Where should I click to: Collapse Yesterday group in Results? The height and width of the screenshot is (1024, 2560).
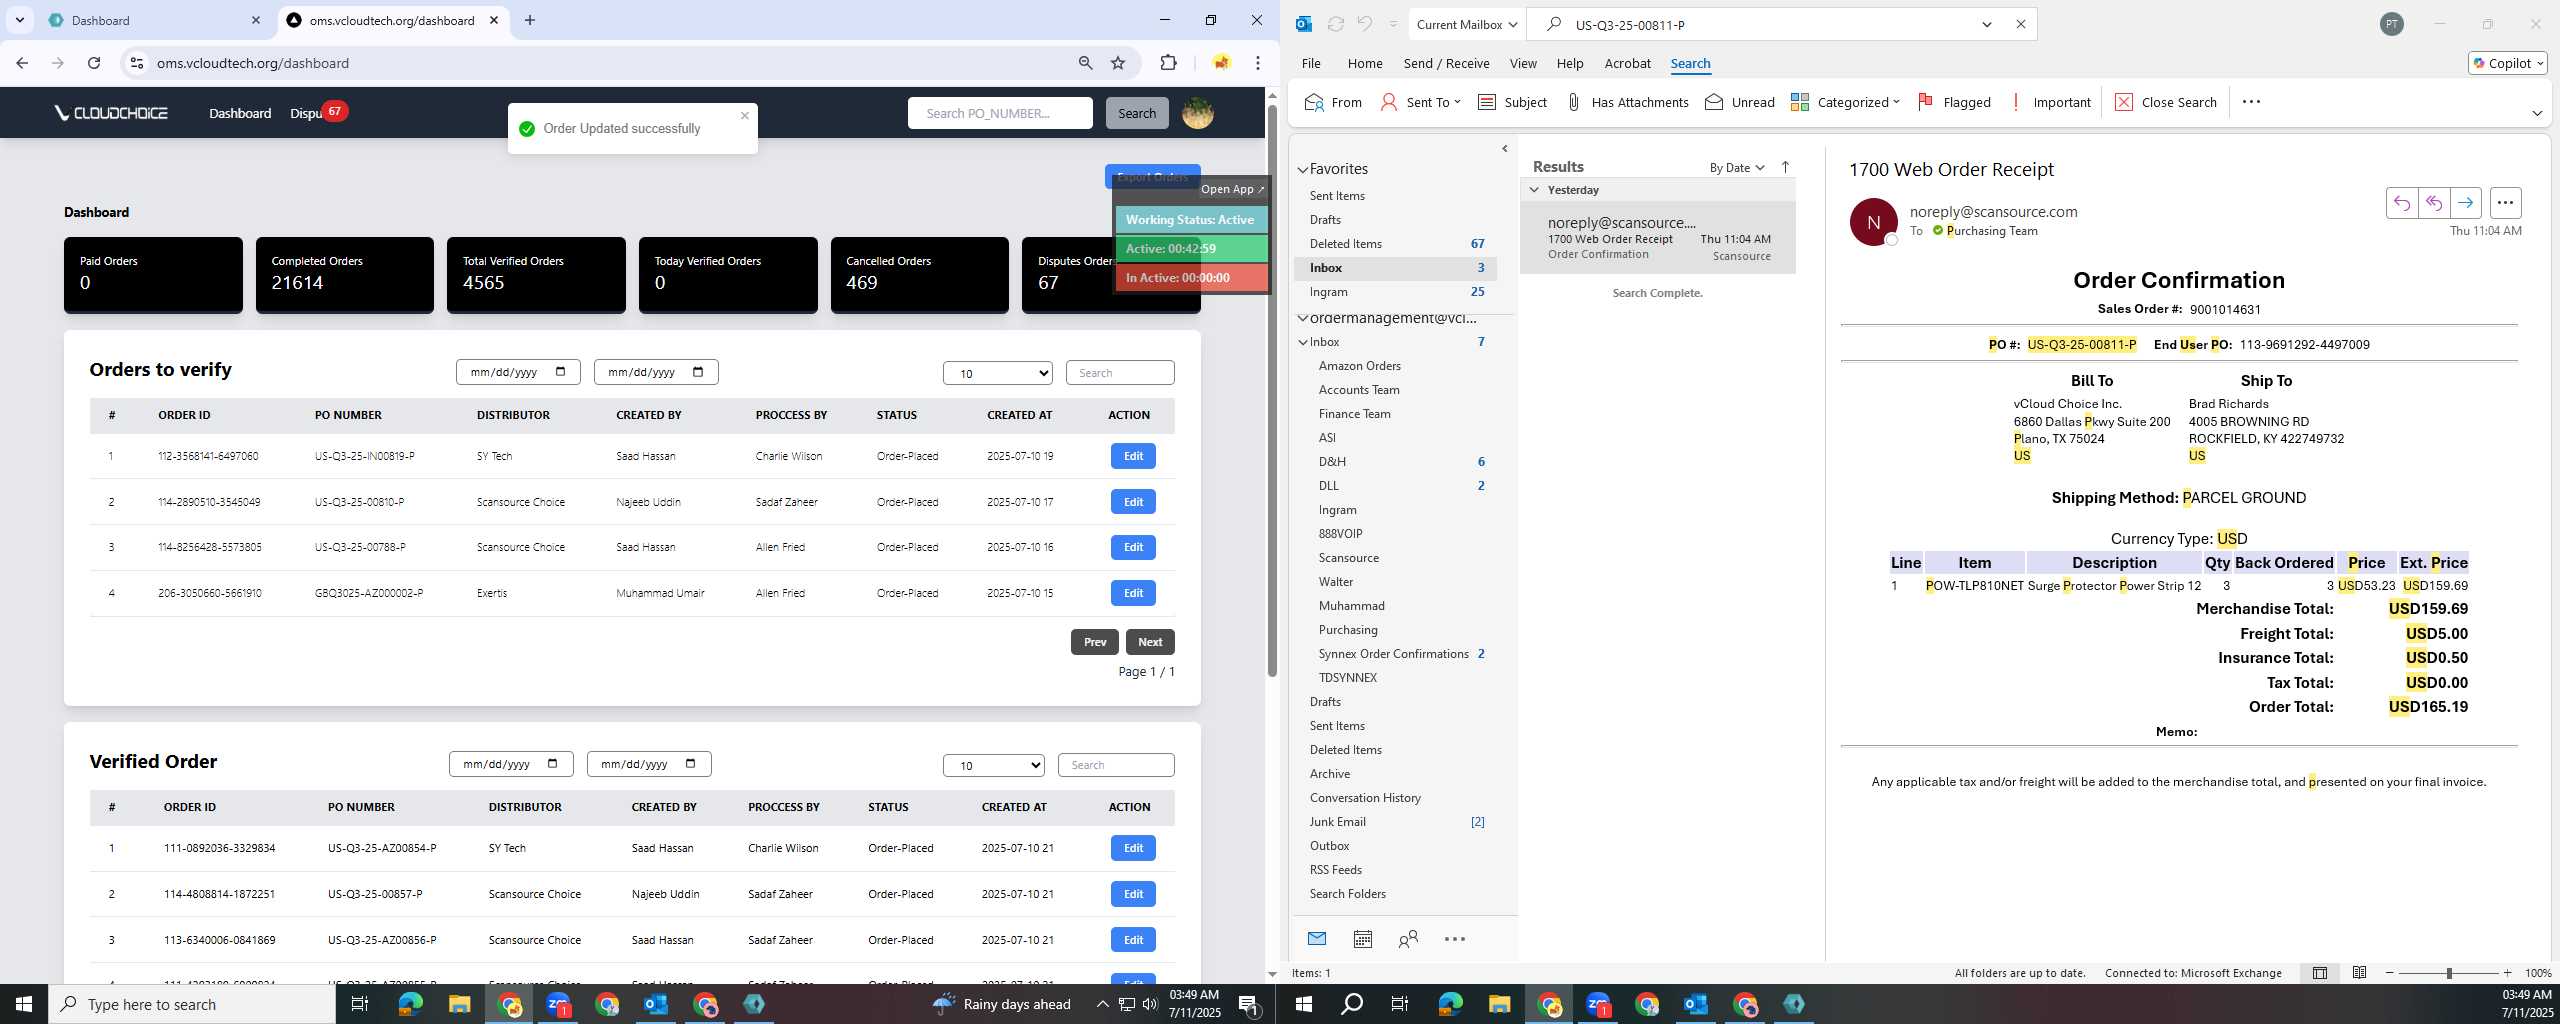click(x=1534, y=189)
